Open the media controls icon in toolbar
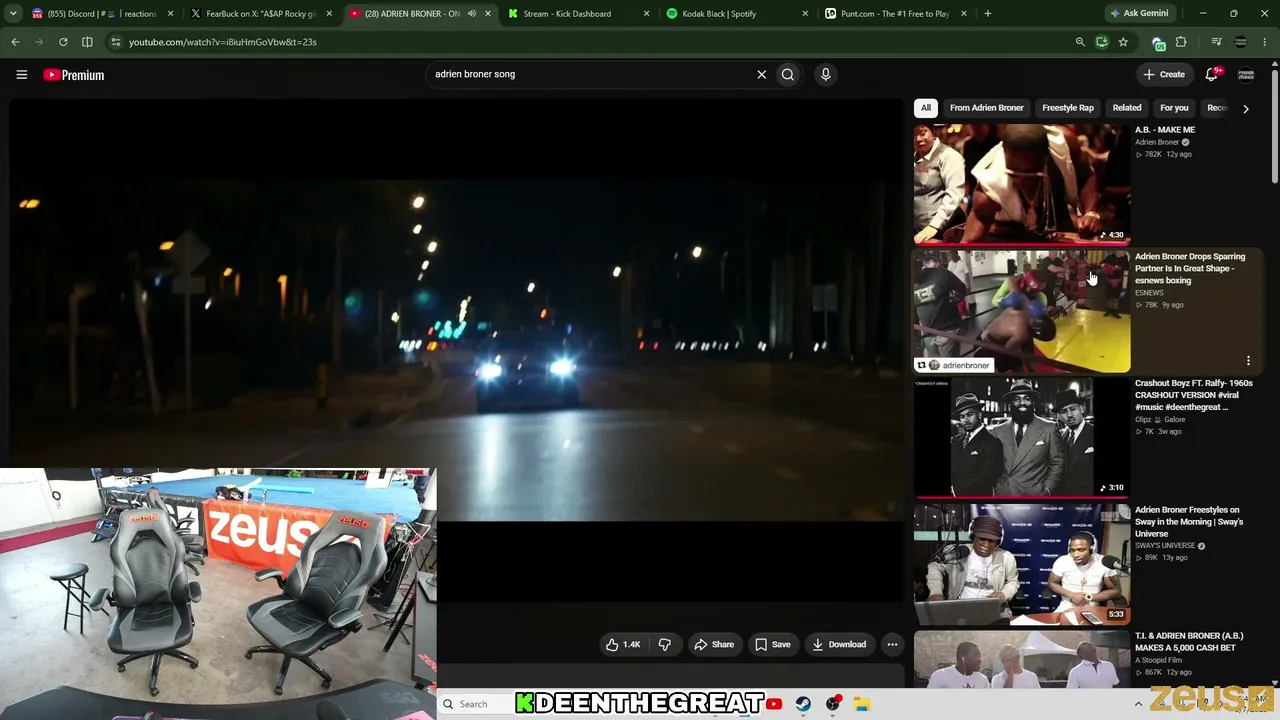 tap(1216, 42)
